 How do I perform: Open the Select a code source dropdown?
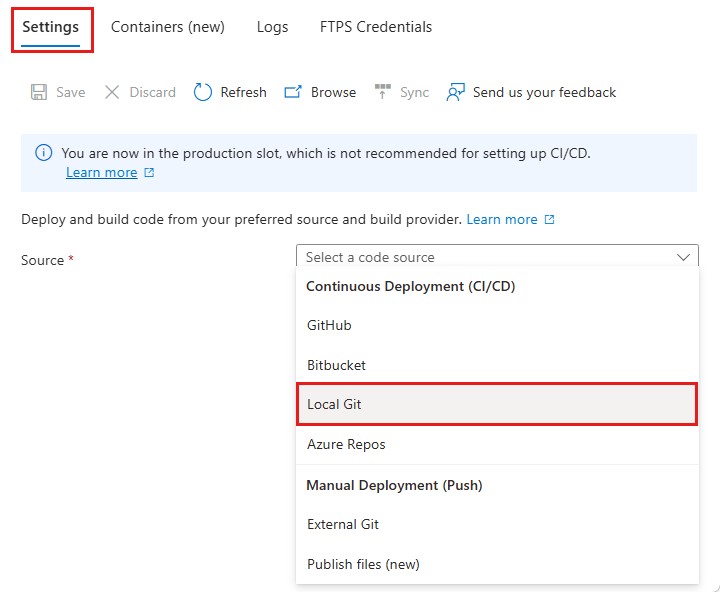click(x=497, y=256)
